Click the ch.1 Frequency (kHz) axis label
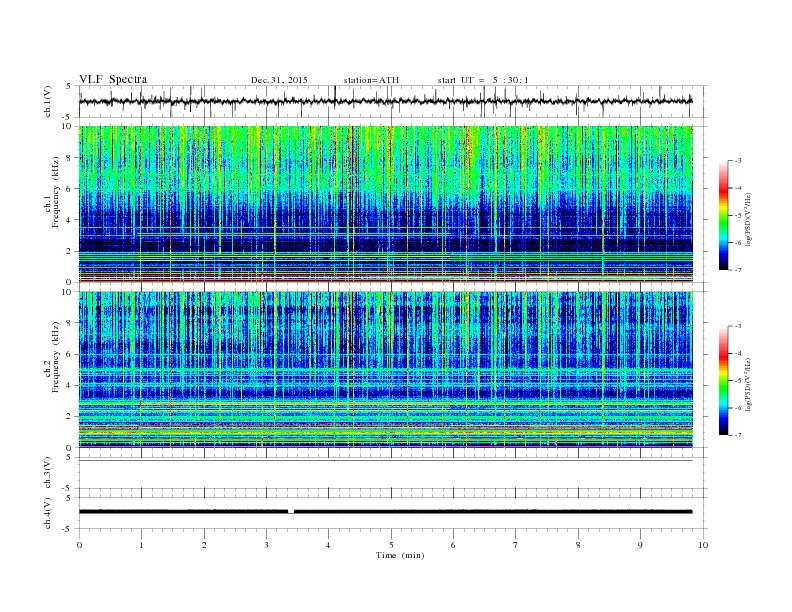792x612 pixels. (x=52, y=192)
